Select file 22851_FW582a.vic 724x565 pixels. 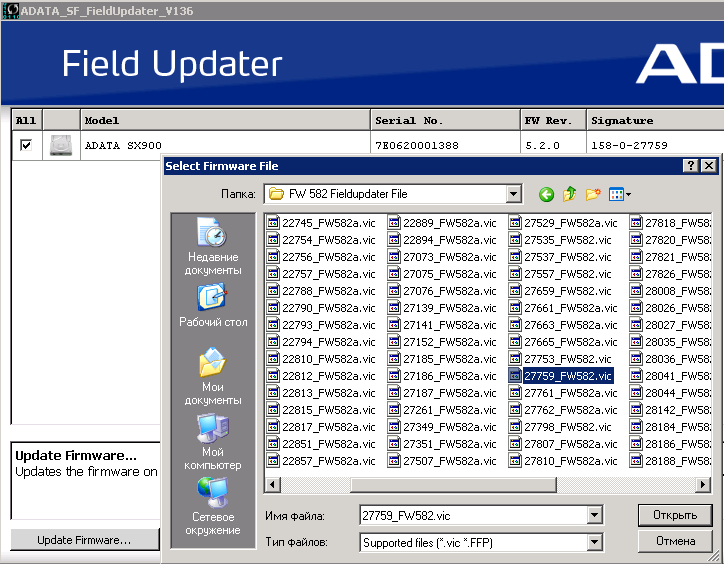coord(321,444)
